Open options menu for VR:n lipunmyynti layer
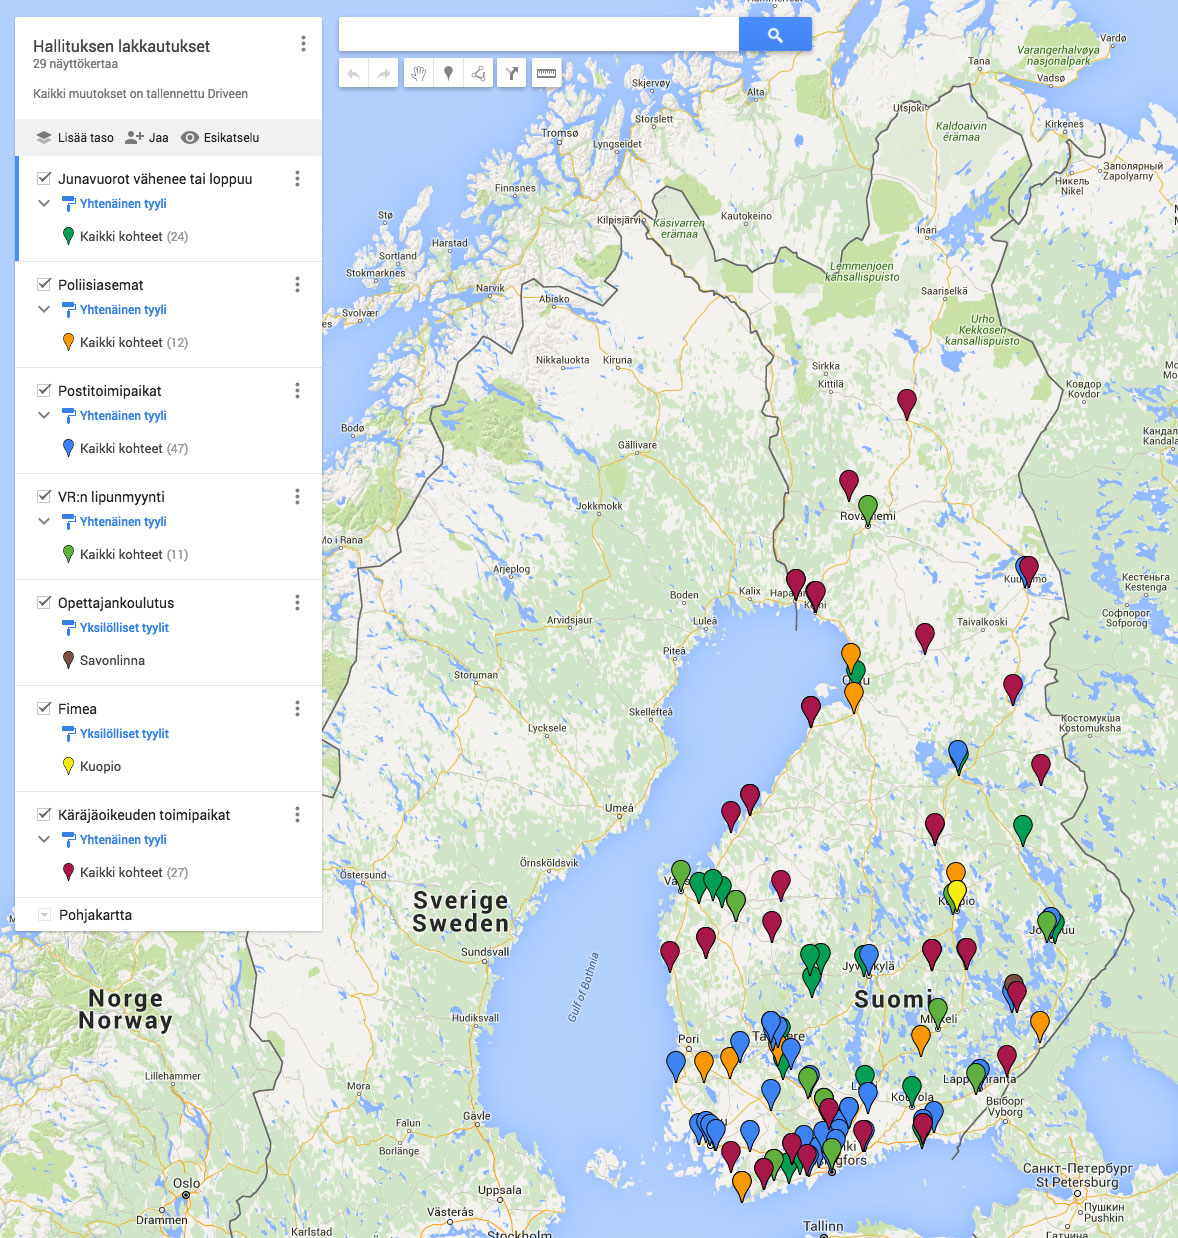This screenshot has width=1178, height=1238. pos(297,497)
